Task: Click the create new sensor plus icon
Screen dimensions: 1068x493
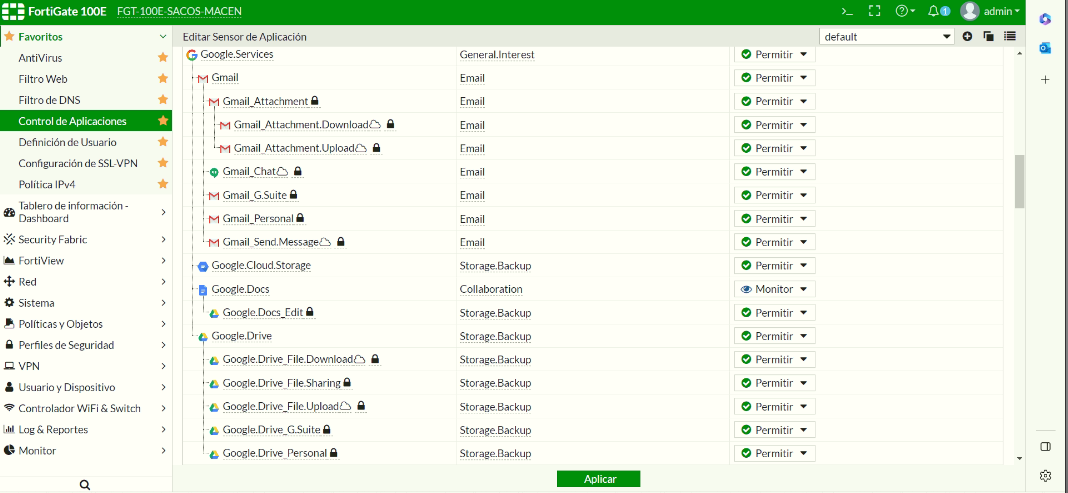Action: coord(967,37)
